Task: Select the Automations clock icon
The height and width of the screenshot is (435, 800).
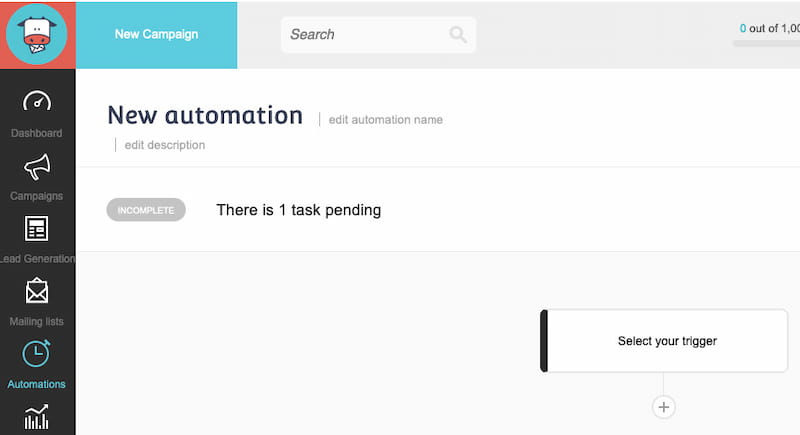Action: (37, 353)
